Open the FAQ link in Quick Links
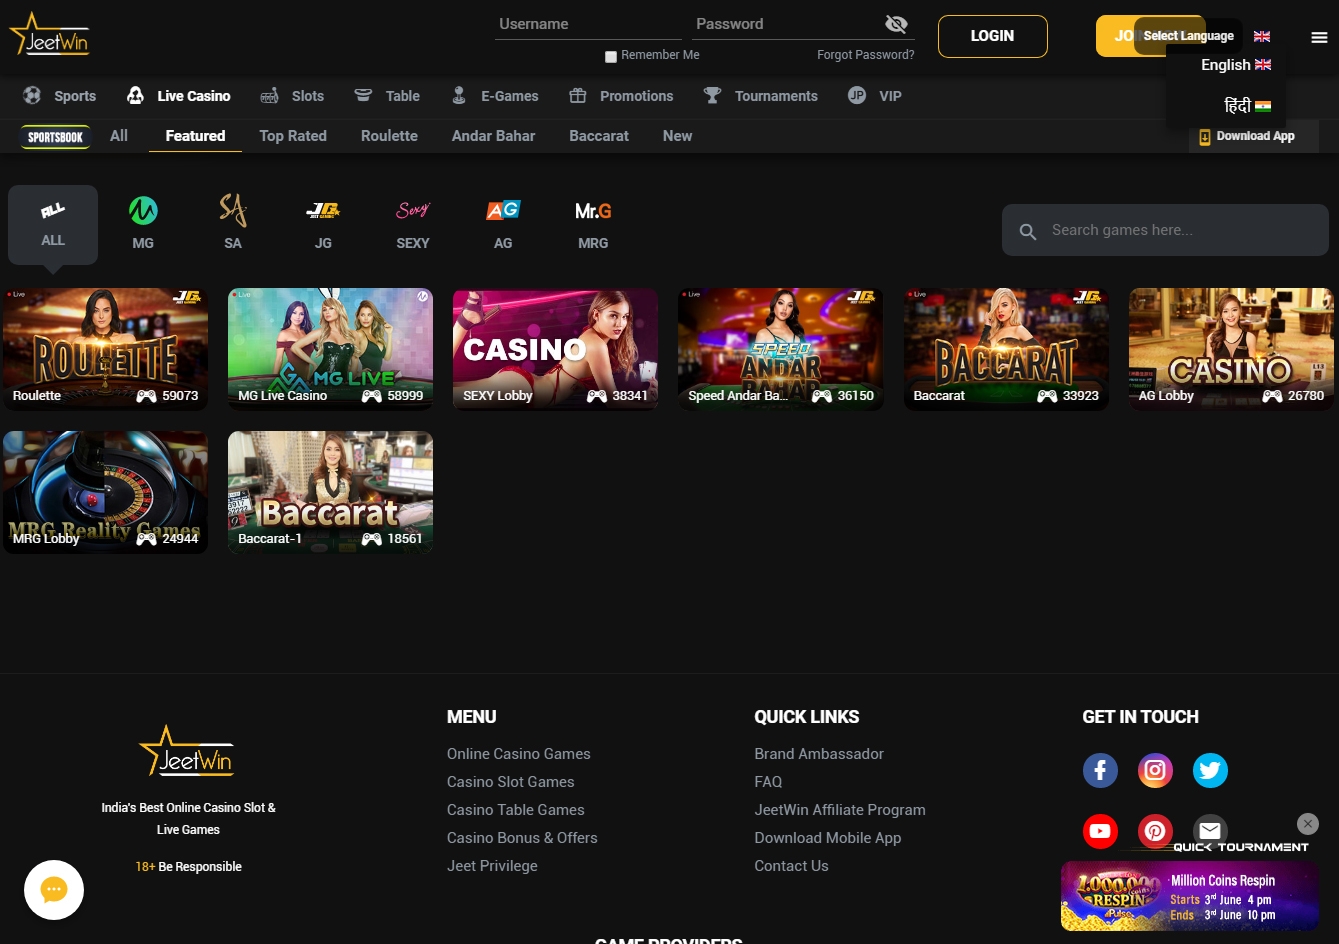Screen dimensions: 1339x944 pos(768,782)
